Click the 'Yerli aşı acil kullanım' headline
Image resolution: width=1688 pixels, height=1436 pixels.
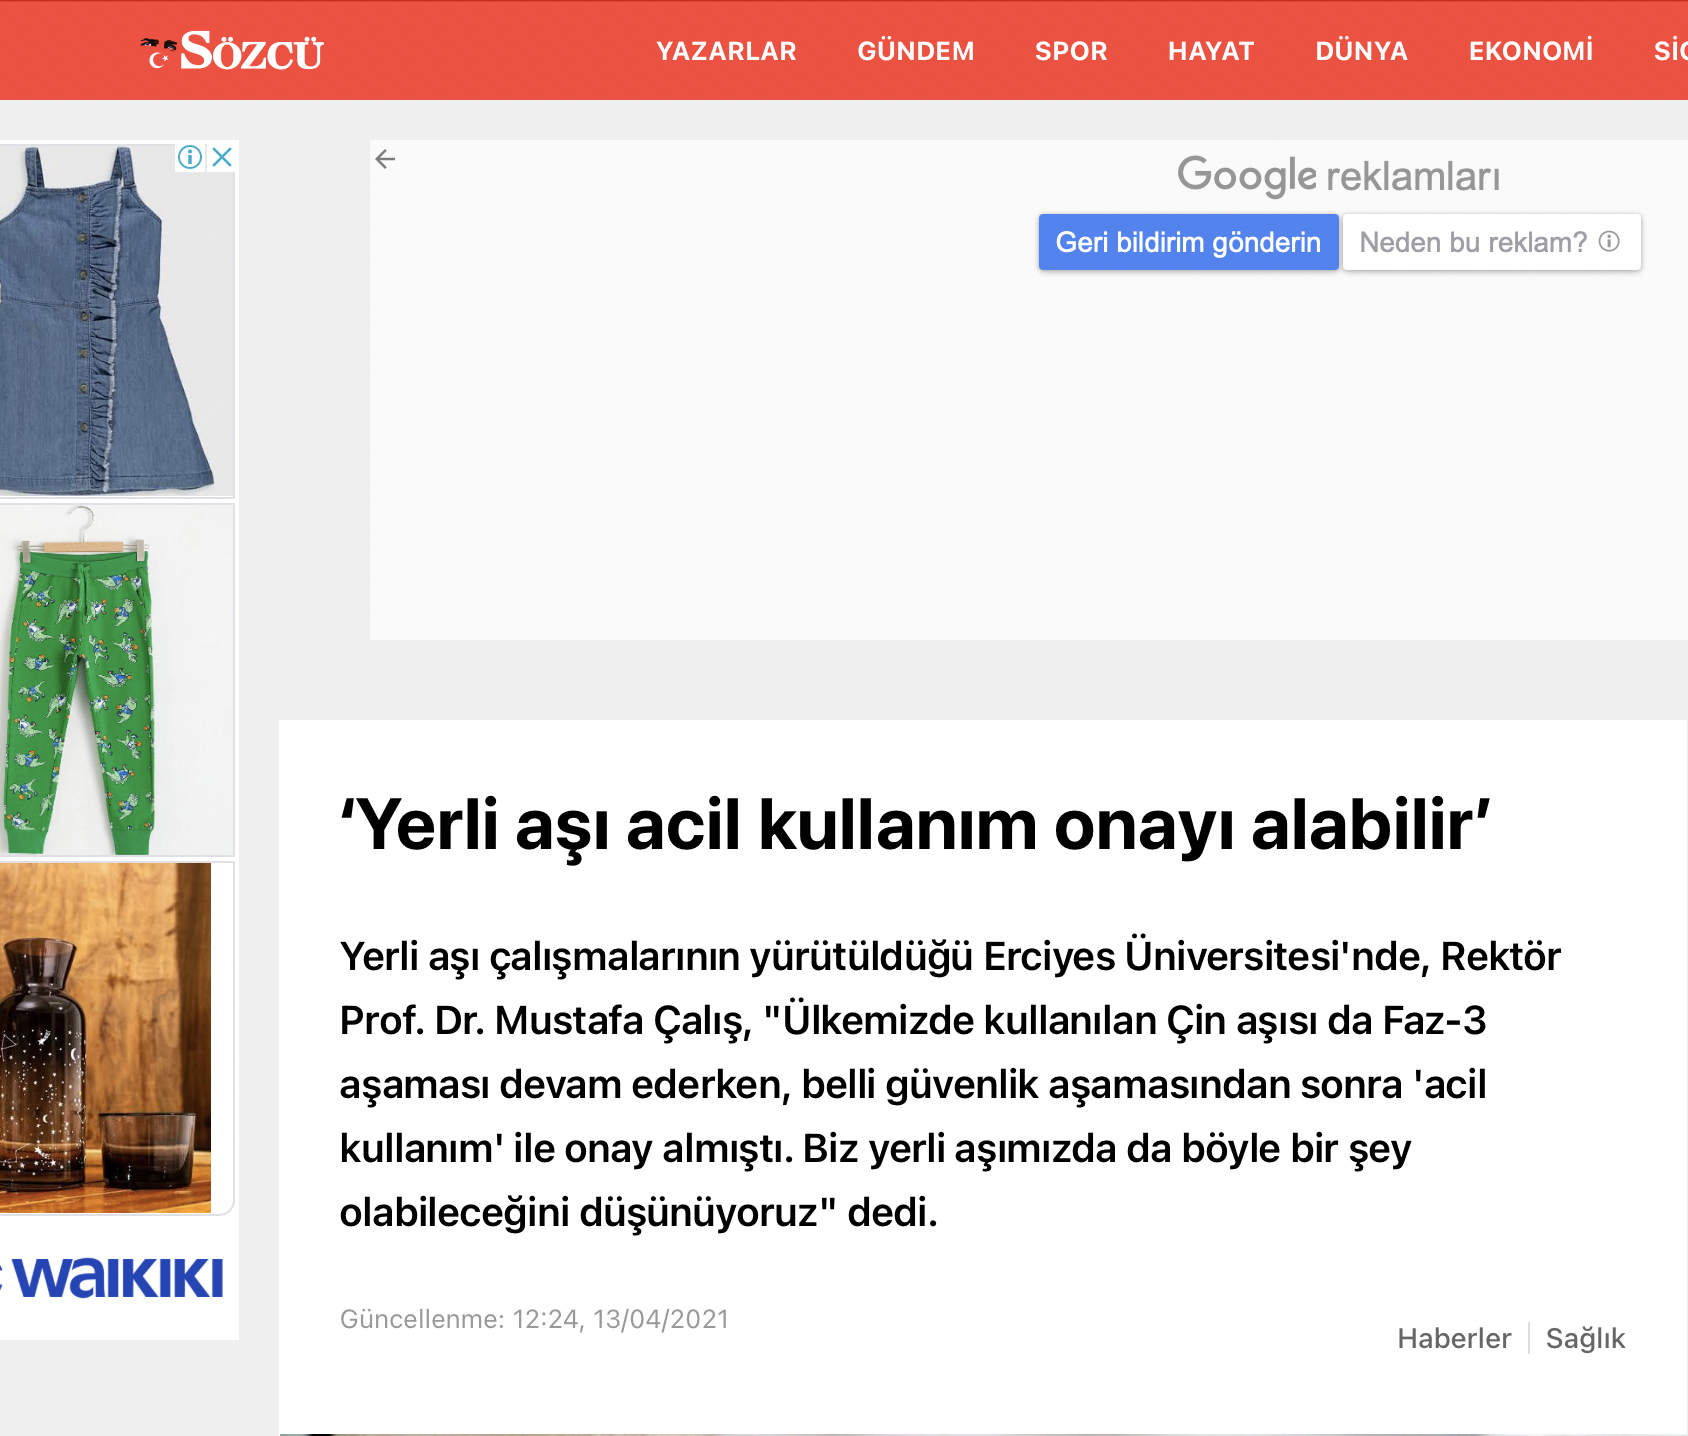[915, 826]
